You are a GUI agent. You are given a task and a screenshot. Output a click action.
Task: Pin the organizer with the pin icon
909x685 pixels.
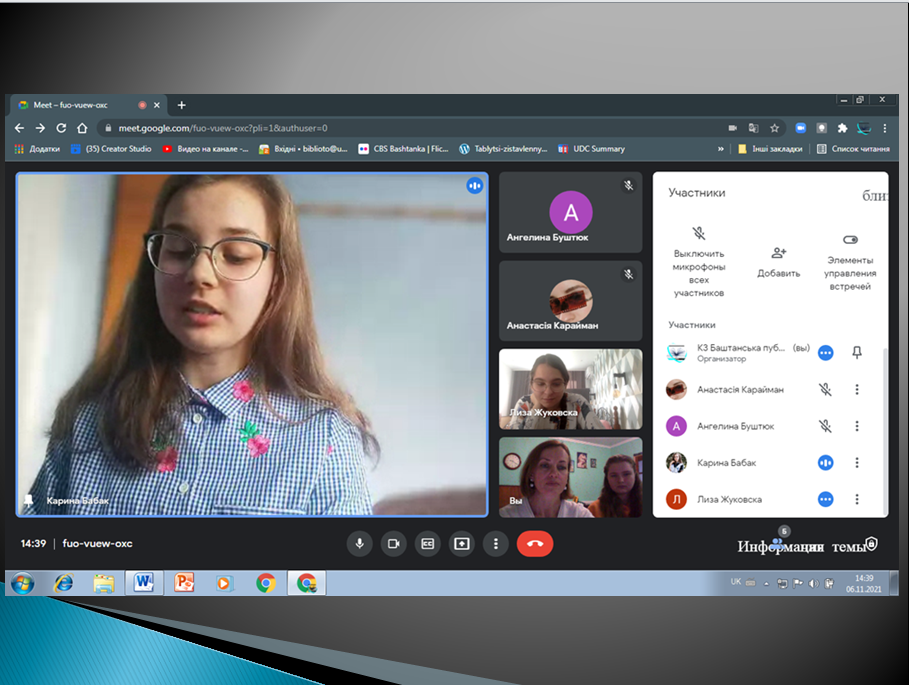[856, 352]
